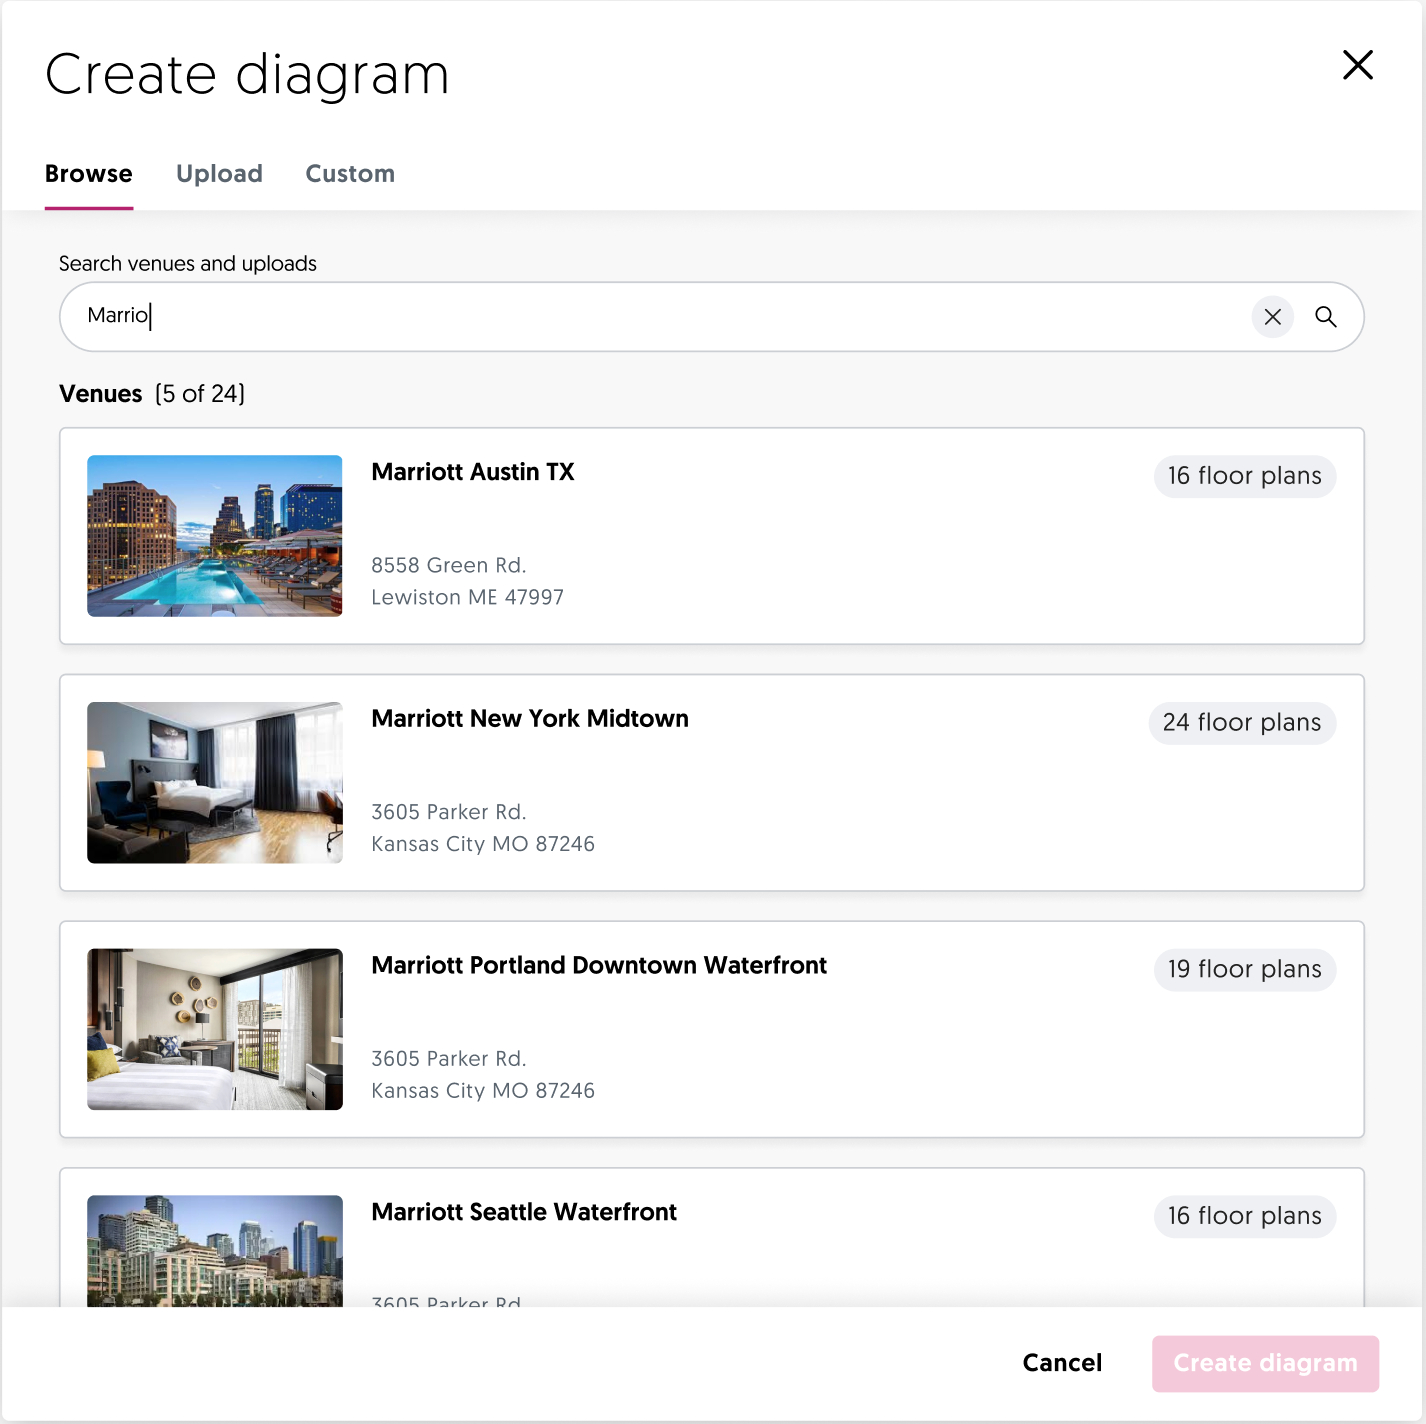
Task: Open the Marriott Austin TX pool thumbnail
Action: coord(215,536)
